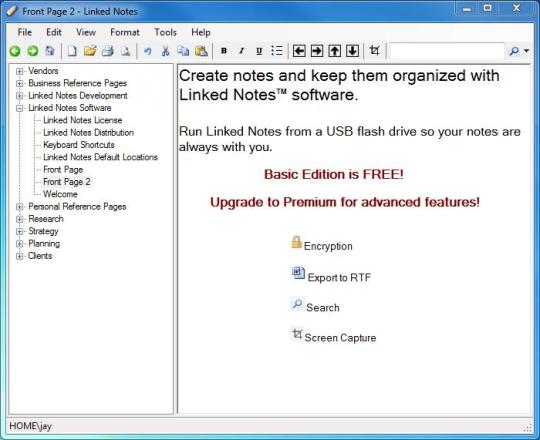This screenshot has height=440, width=540.
Task: Click the Encryption text in the note
Action: pyautogui.click(x=328, y=246)
